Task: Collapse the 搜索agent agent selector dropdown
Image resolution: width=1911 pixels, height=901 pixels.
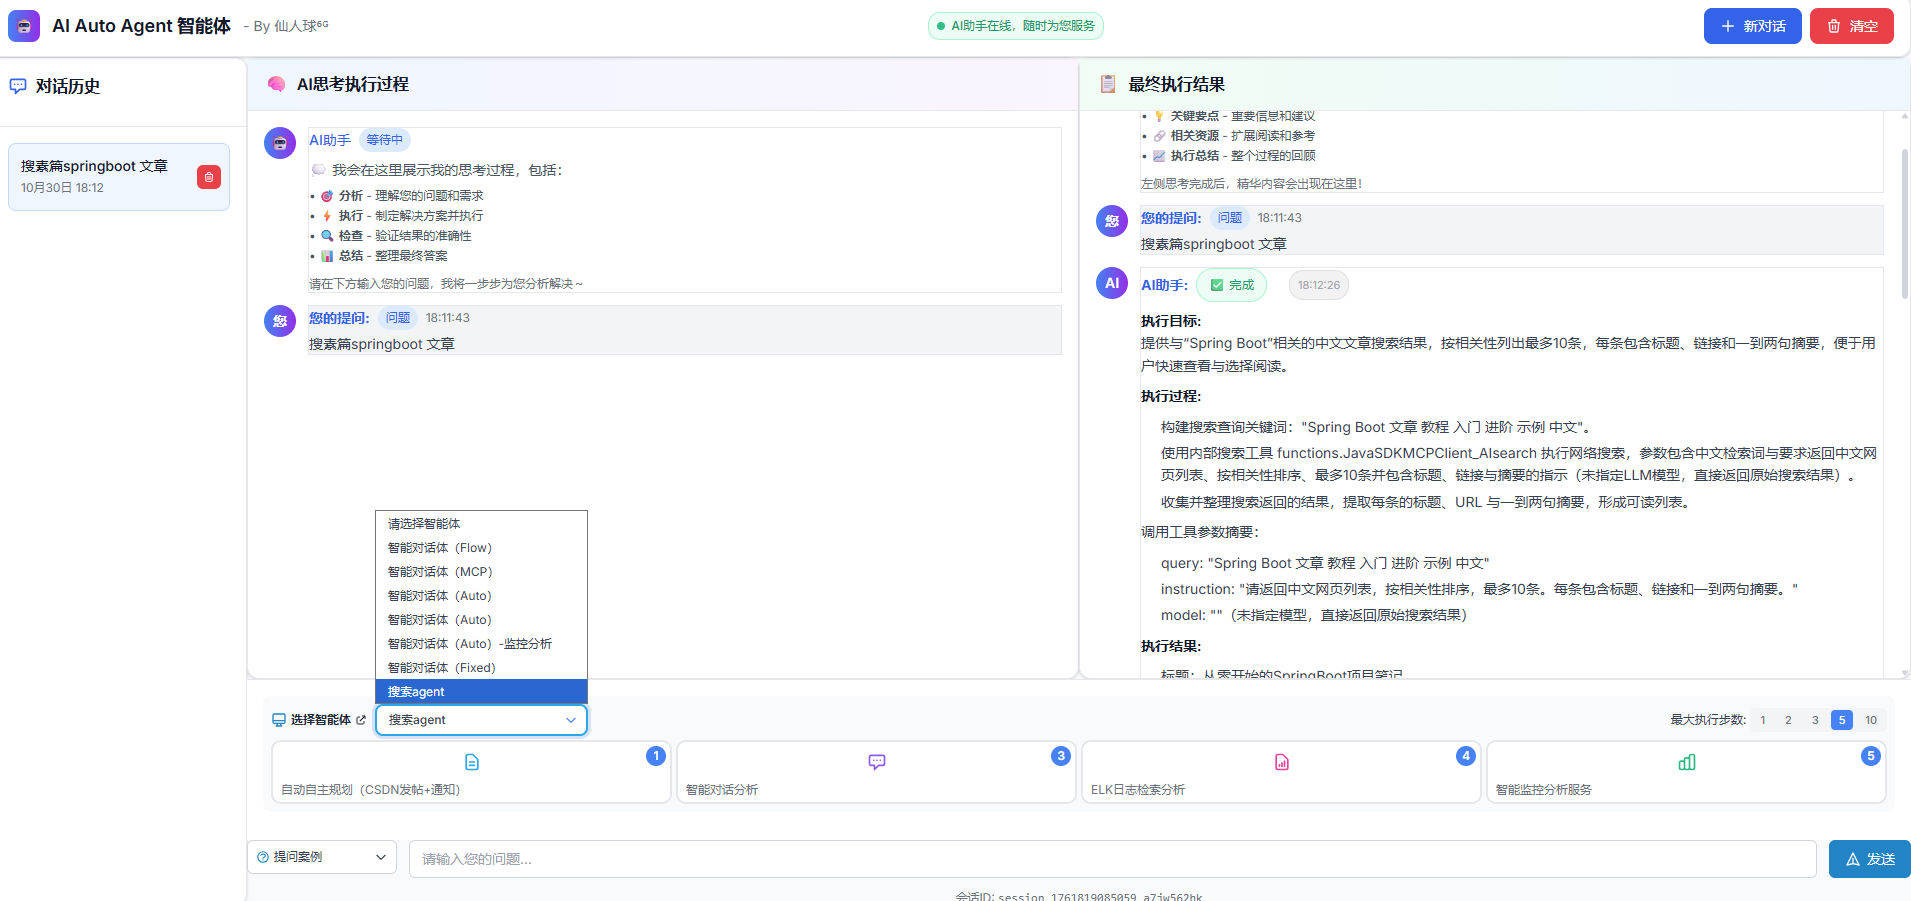Action: click(481, 720)
